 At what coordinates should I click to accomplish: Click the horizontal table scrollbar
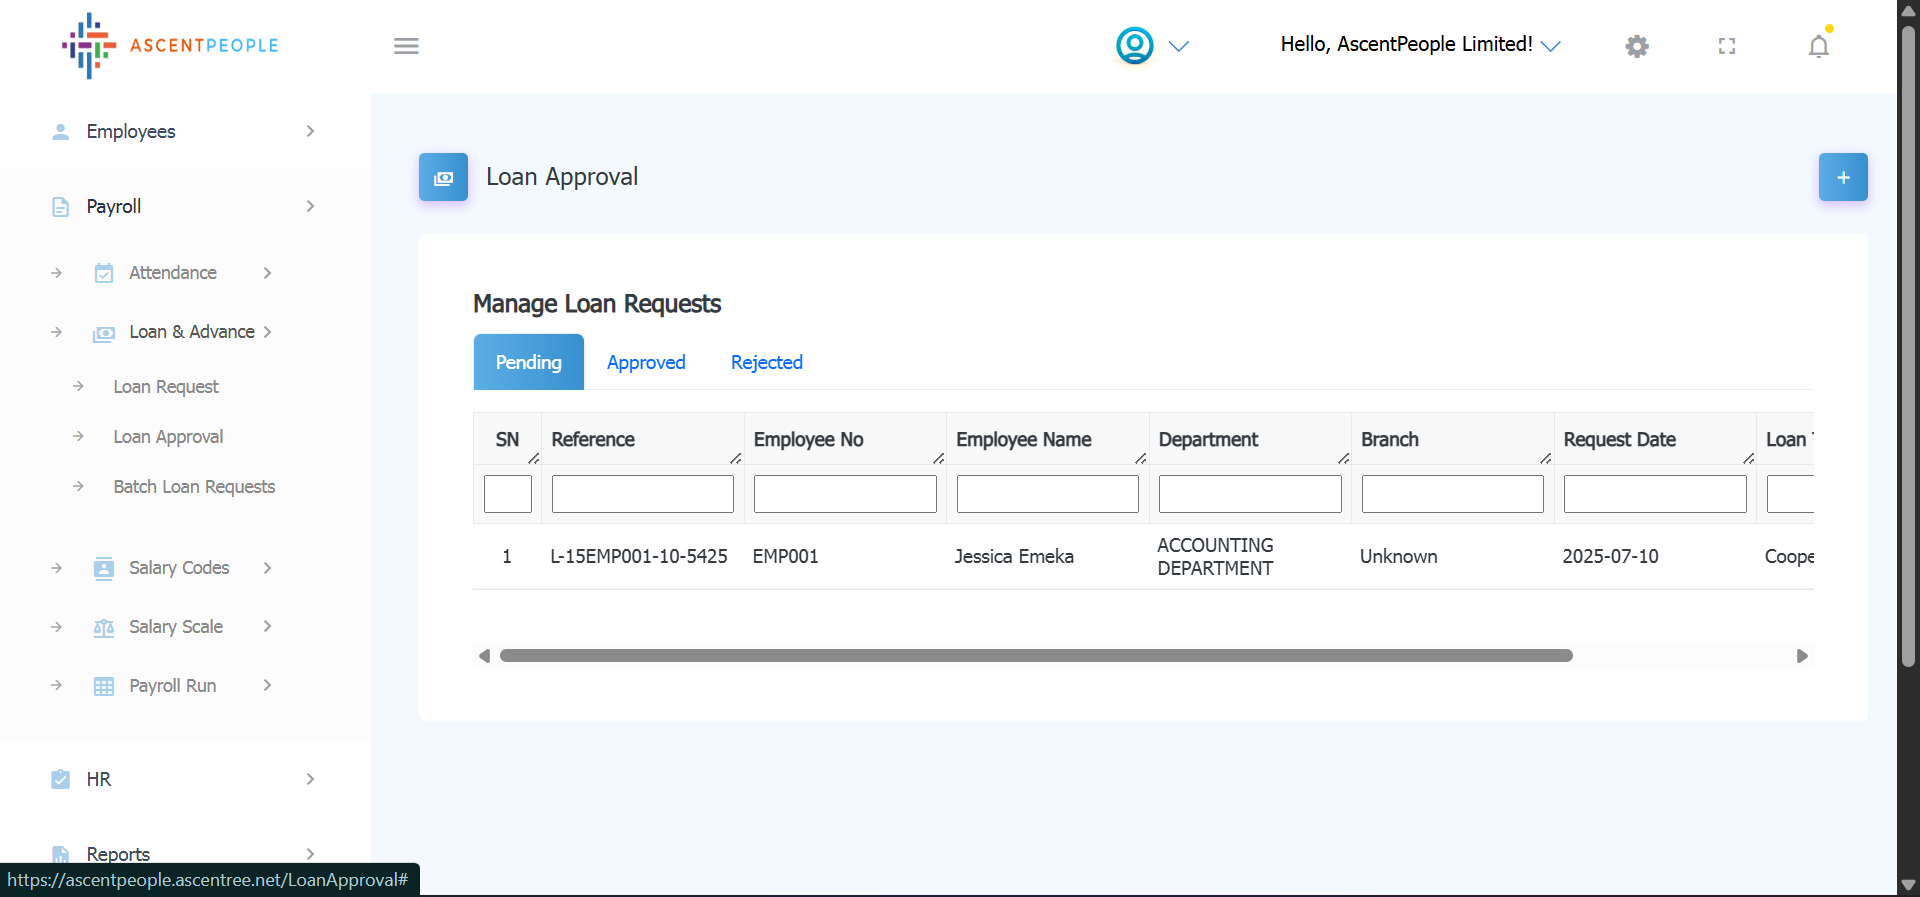(x=1035, y=656)
